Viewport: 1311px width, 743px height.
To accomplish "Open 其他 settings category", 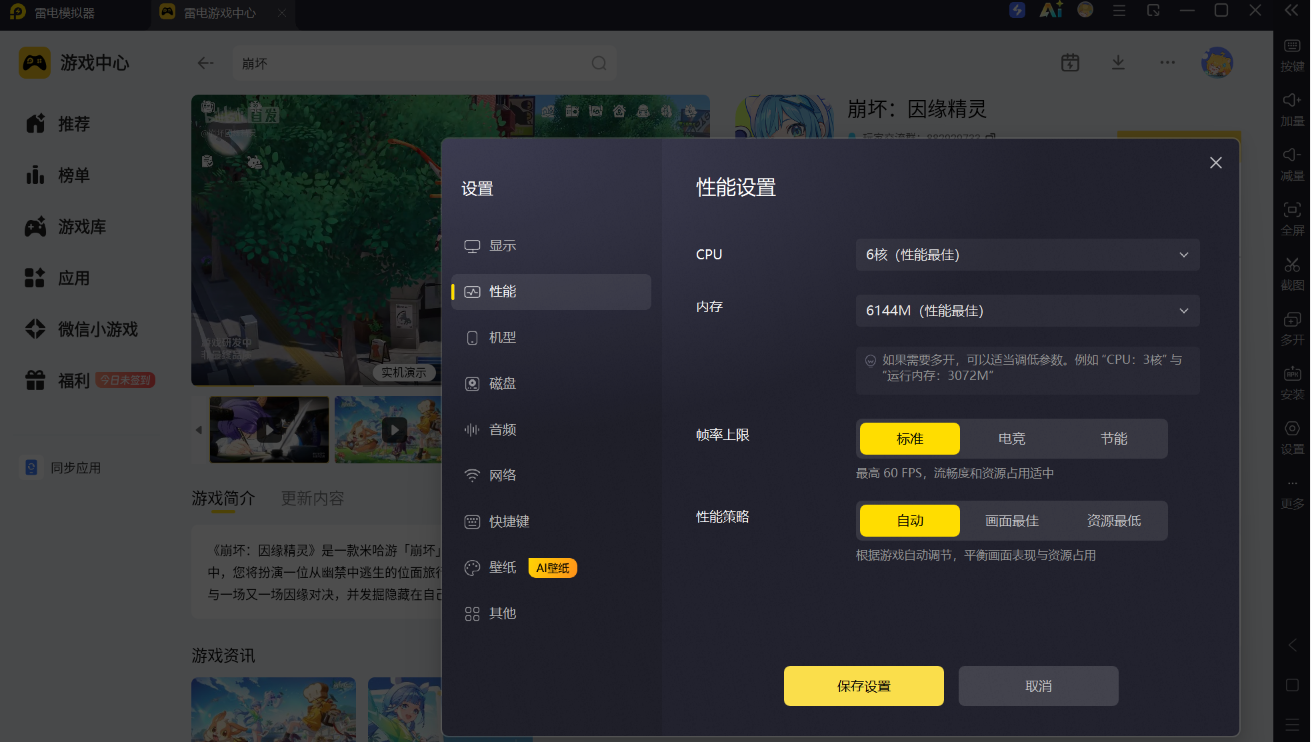I will click(551, 614).
